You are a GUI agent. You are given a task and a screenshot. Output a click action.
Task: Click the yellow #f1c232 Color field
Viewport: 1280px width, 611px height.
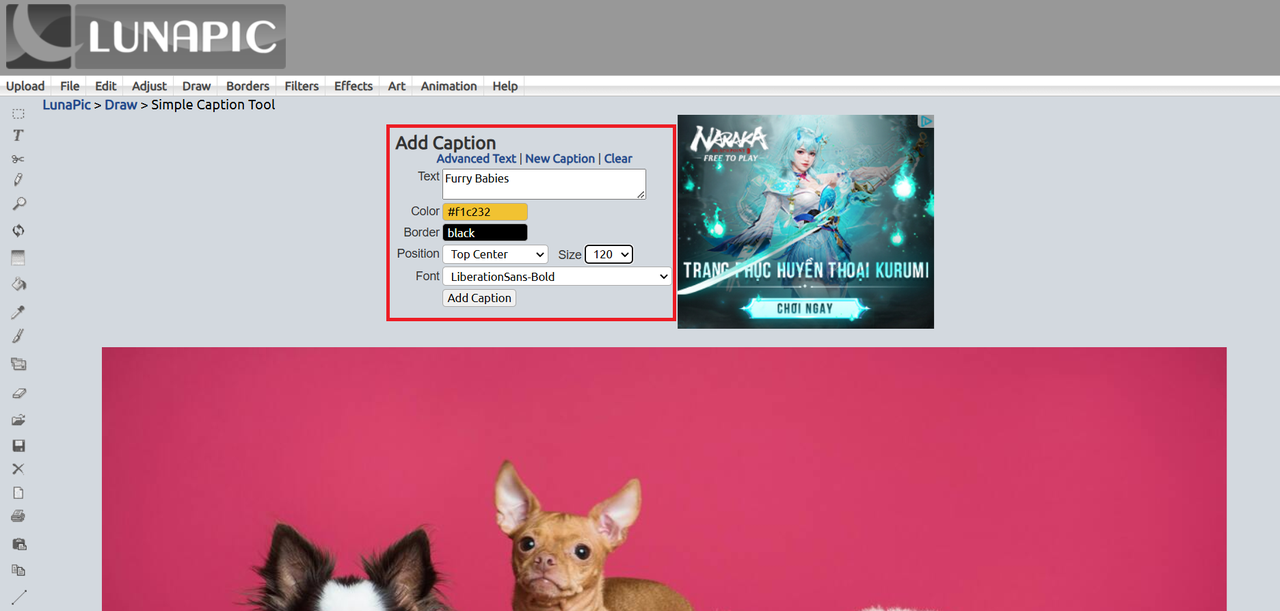coord(485,211)
